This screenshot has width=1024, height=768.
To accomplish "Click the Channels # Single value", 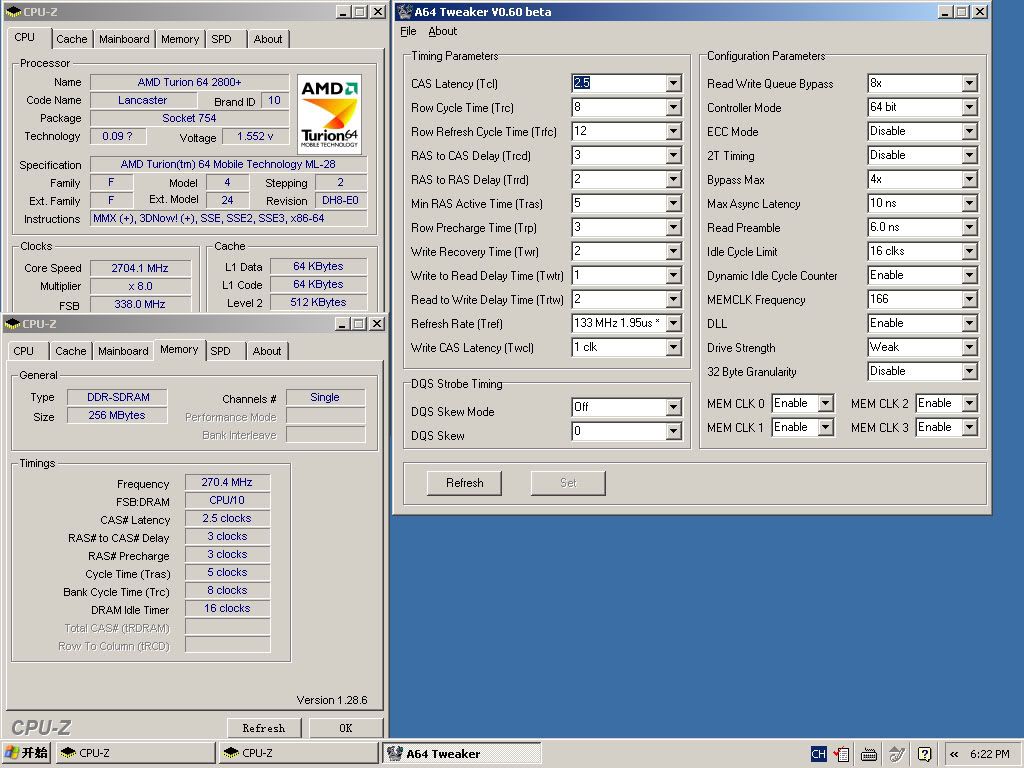I will pyautogui.click(x=325, y=397).
